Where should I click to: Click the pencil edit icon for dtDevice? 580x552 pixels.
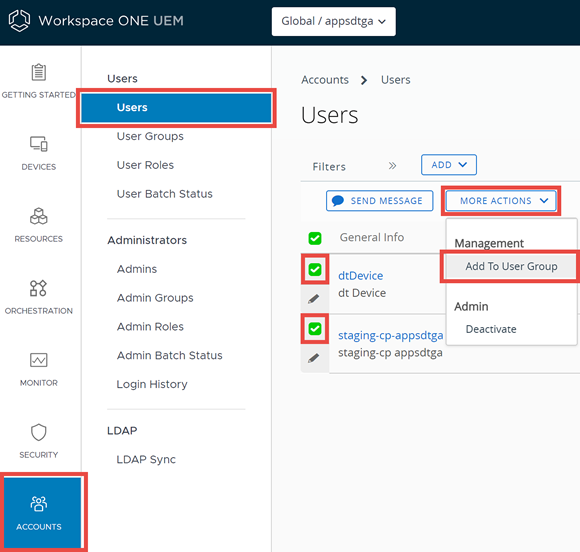click(x=314, y=299)
